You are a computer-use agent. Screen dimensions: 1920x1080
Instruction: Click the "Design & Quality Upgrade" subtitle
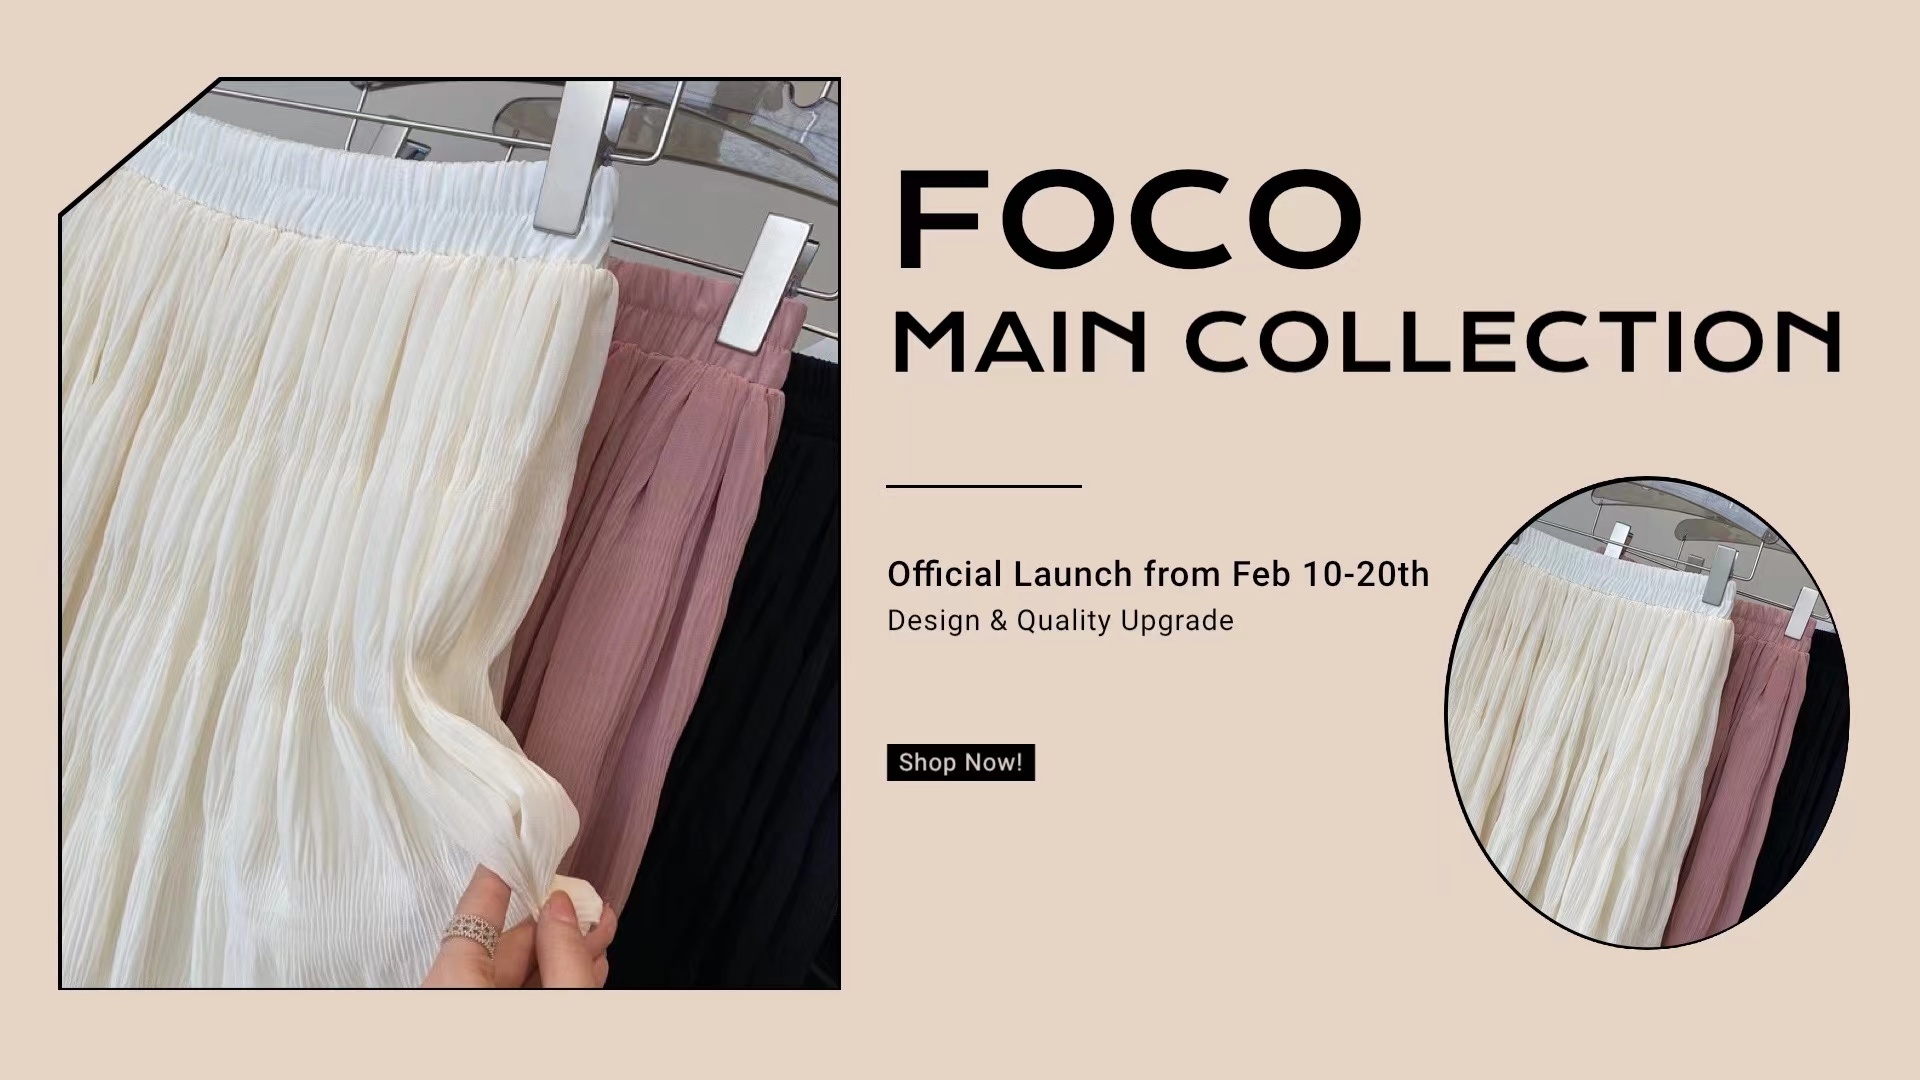[x=1060, y=621]
